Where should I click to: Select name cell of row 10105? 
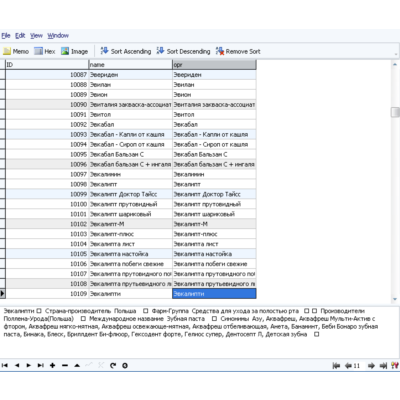[x=131, y=254]
